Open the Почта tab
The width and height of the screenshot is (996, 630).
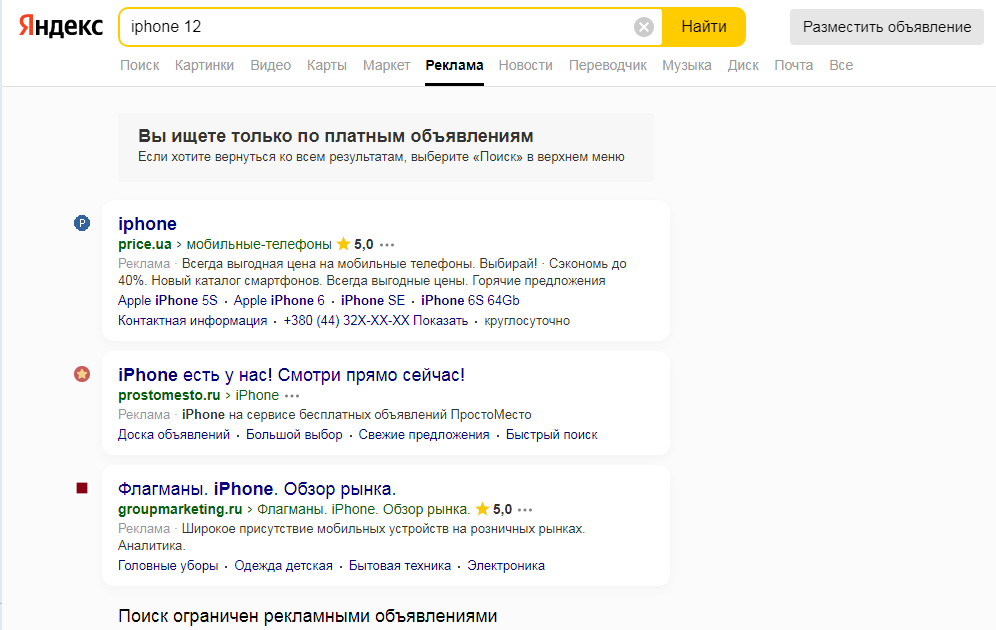tap(793, 65)
